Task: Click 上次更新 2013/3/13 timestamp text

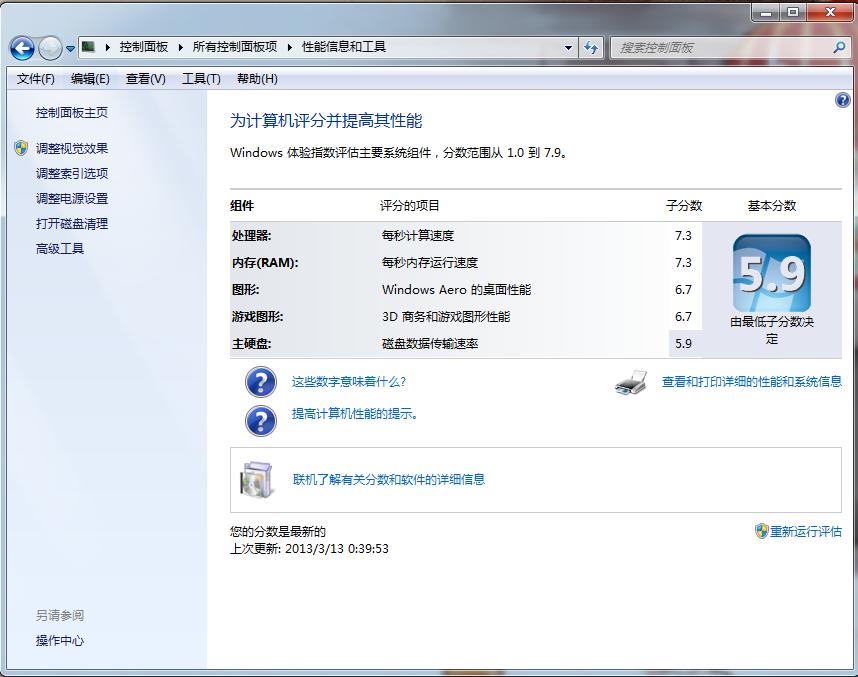Action: coord(309,548)
